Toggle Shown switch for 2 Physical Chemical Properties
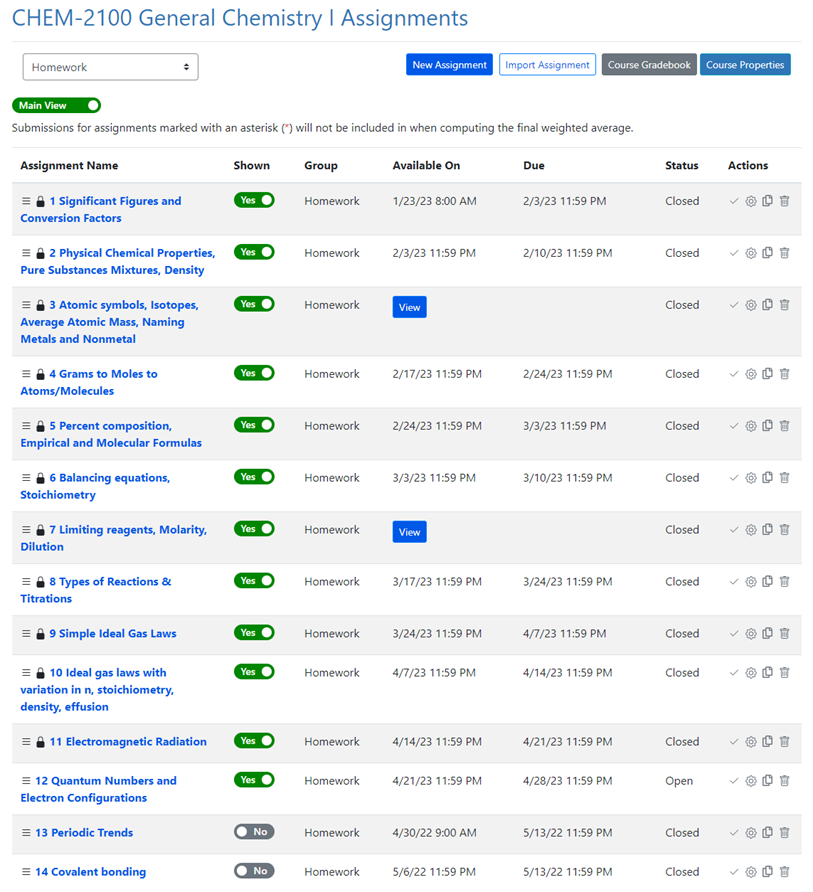813x892 pixels. click(x=254, y=253)
